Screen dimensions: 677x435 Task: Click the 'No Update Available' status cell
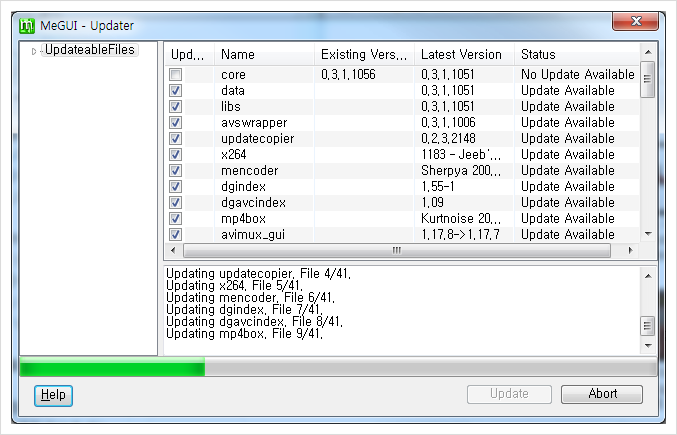pyautogui.click(x=578, y=75)
